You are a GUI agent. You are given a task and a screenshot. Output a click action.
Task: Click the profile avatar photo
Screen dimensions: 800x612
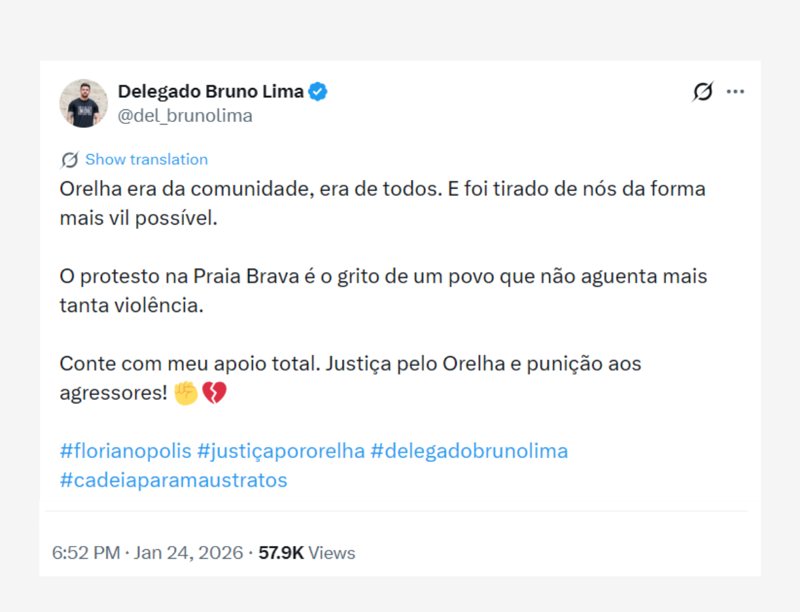[84, 103]
